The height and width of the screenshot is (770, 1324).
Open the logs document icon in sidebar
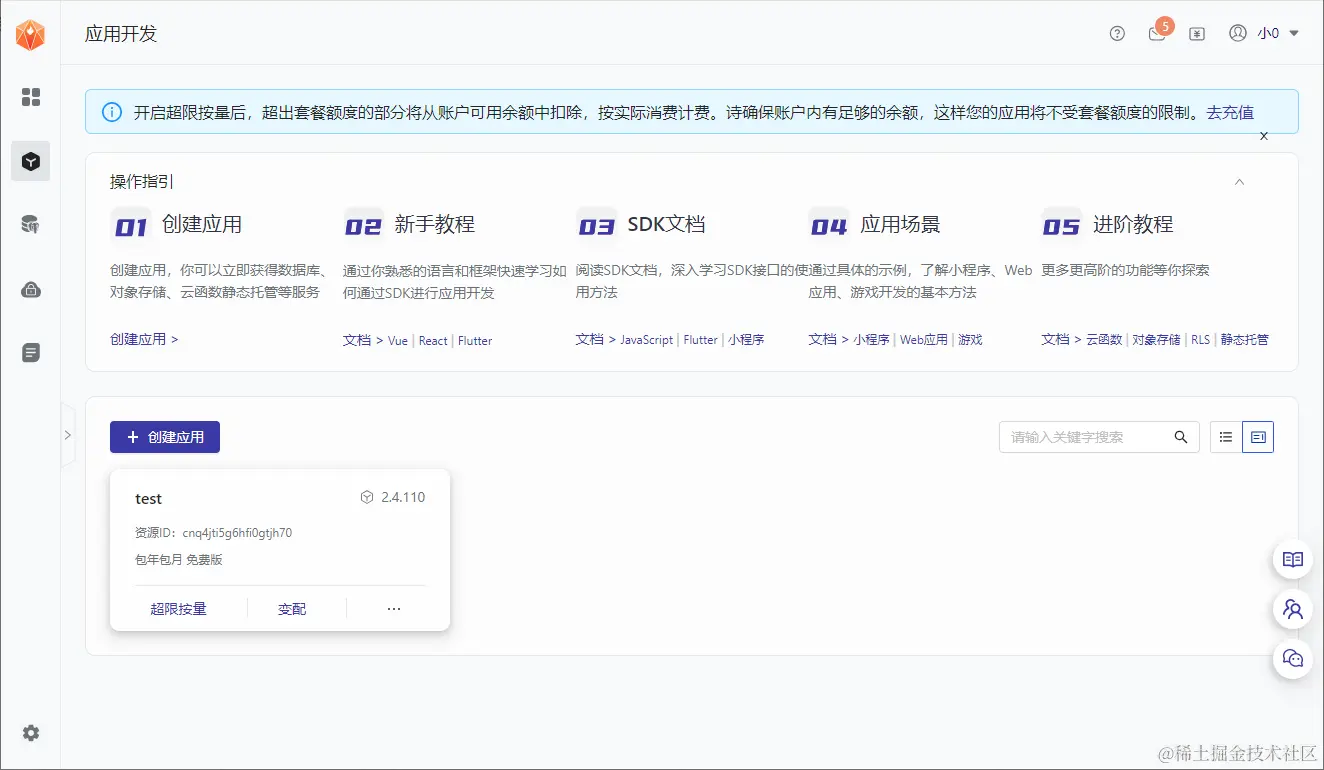(30, 352)
